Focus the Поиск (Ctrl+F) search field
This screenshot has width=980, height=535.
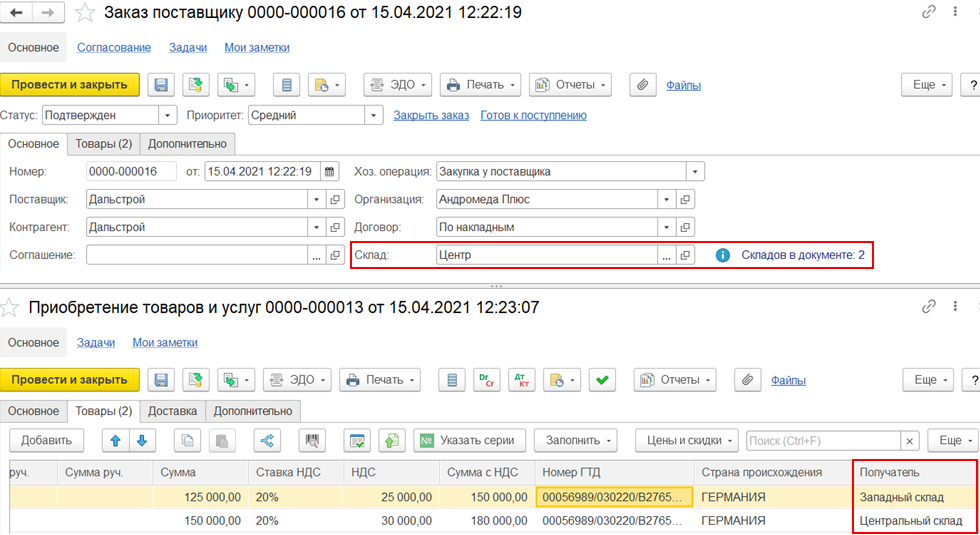(824, 441)
